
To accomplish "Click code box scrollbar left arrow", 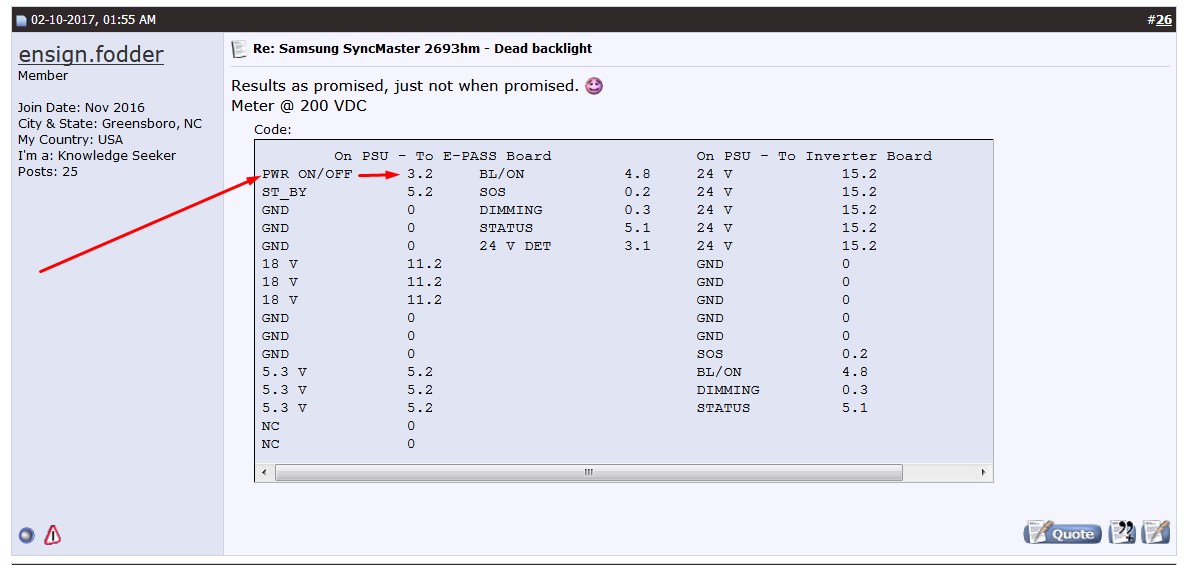I will (264, 472).
